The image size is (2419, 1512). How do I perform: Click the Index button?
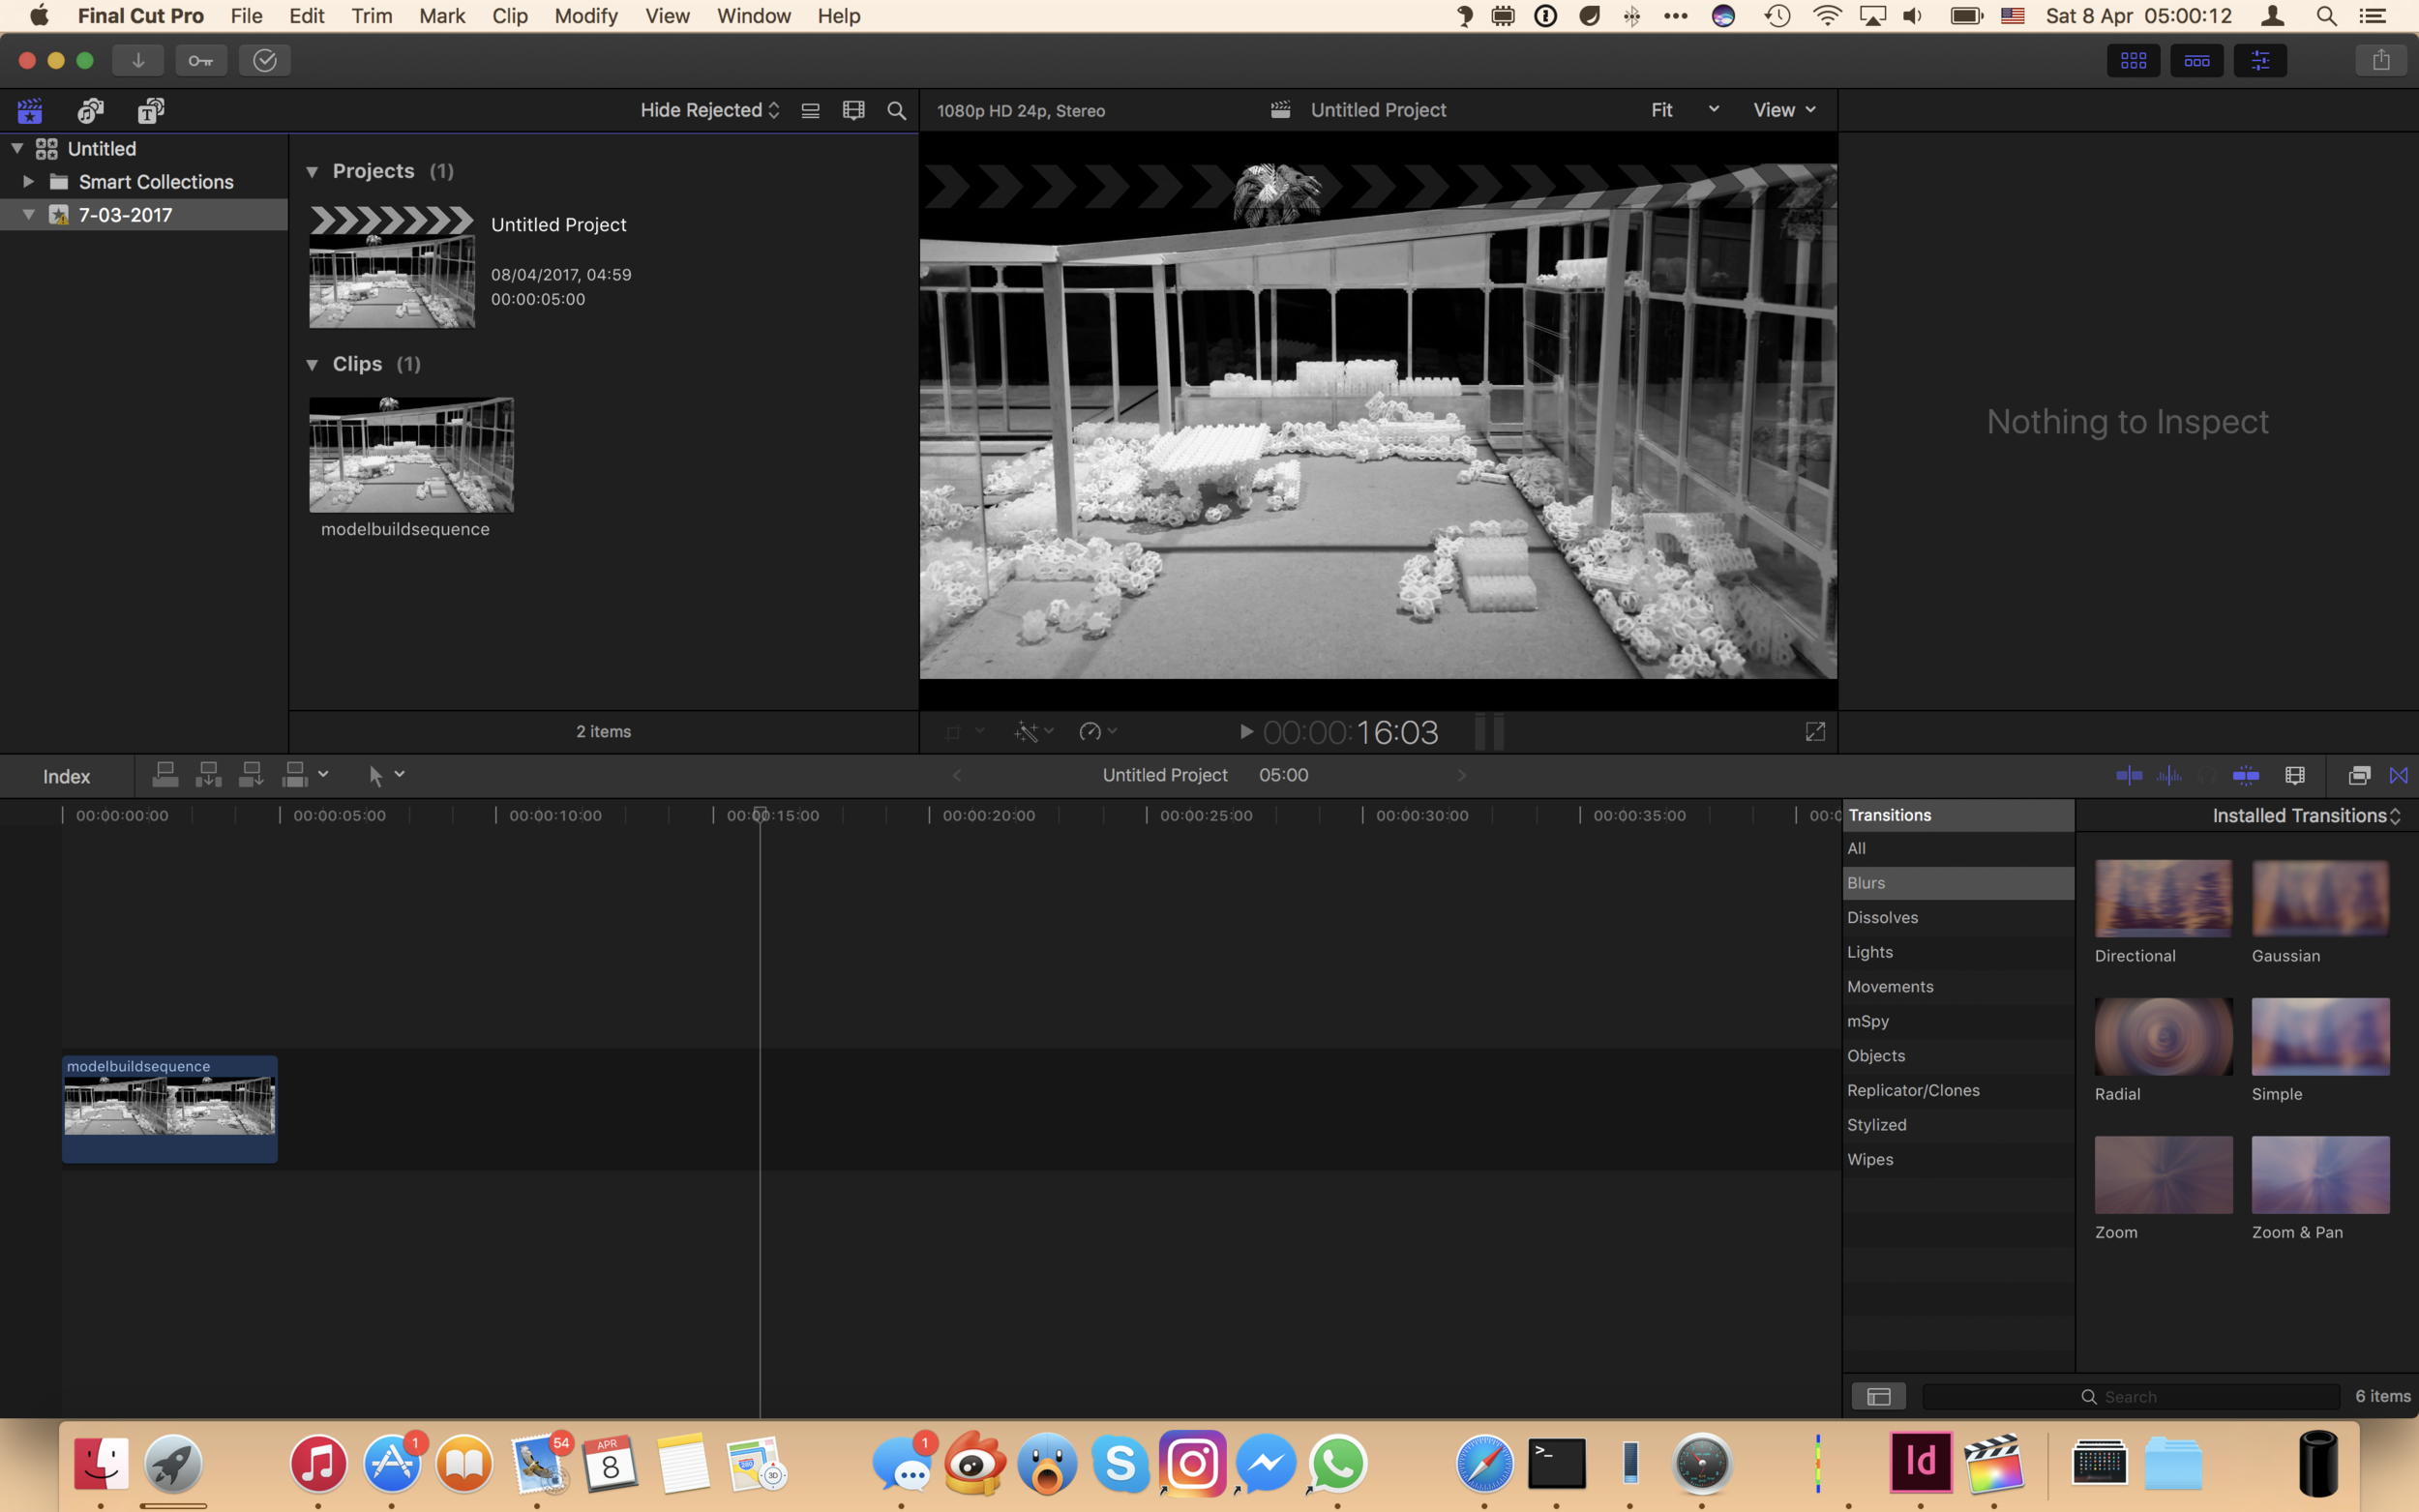(x=66, y=777)
